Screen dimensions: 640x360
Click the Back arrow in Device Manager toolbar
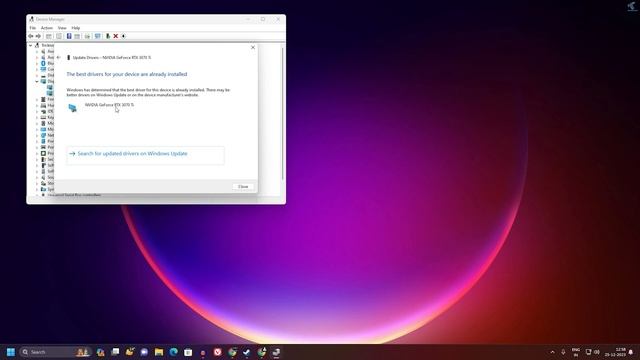click(x=31, y=36)
